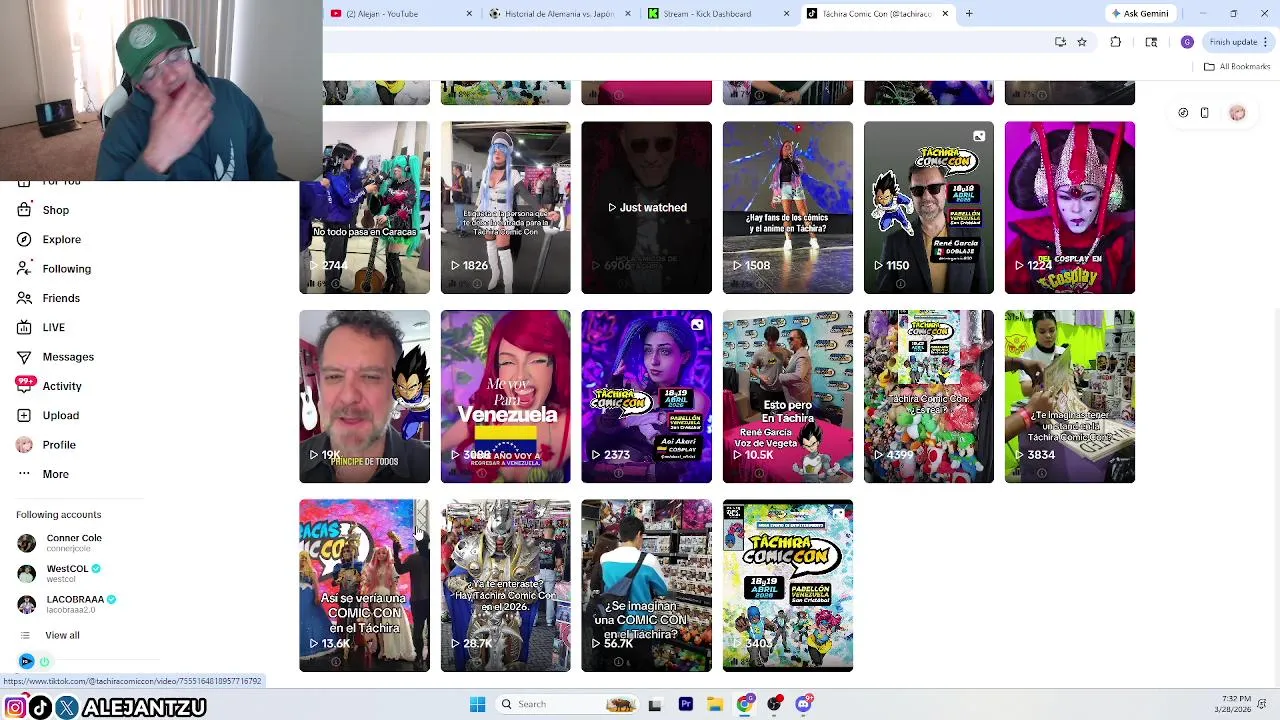Open the Me voy para Venezuela video
Image resolution: width=1280 pixels, height=720 pixels.
505,396
